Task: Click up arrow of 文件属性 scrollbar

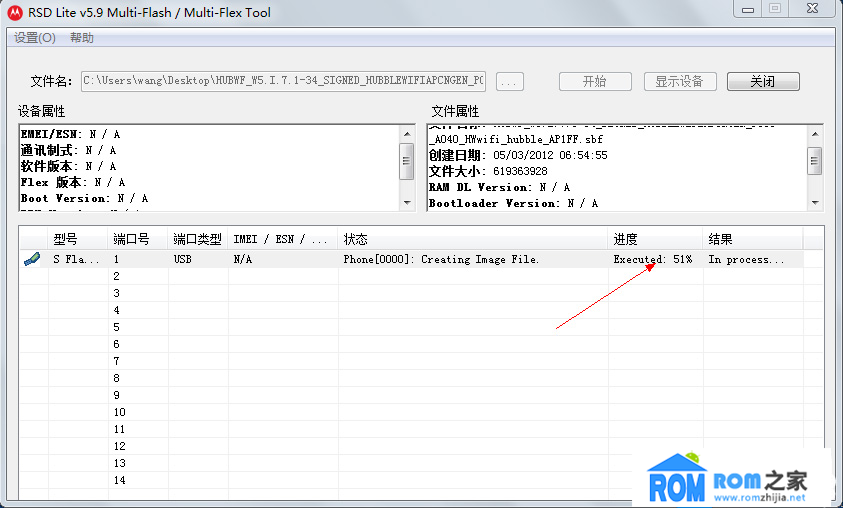Action: 815,134
